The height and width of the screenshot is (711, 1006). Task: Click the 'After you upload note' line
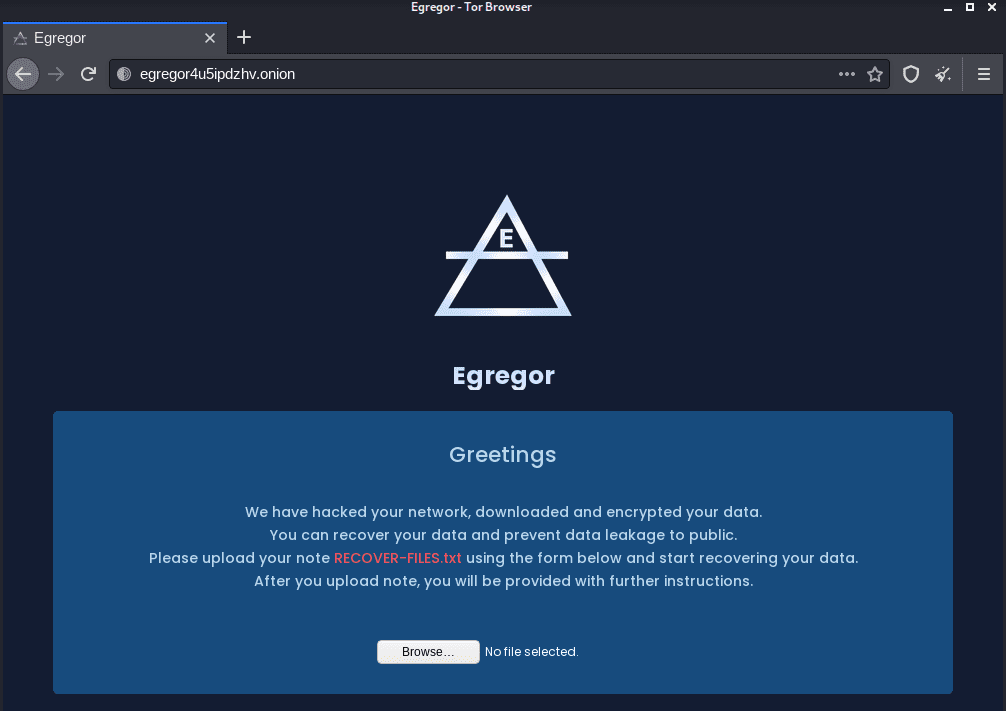coord(504,581)
